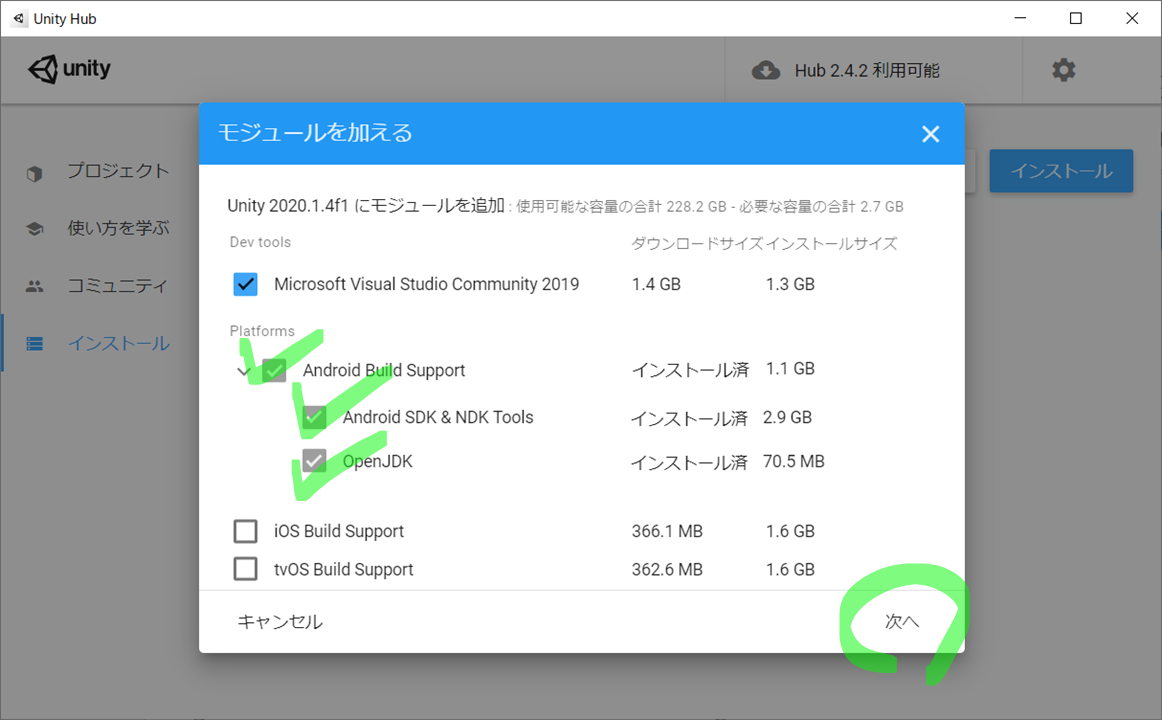Click the 366.1 MB iOS download size
The height and width of the screenshot is (720, 1162).
667,531
